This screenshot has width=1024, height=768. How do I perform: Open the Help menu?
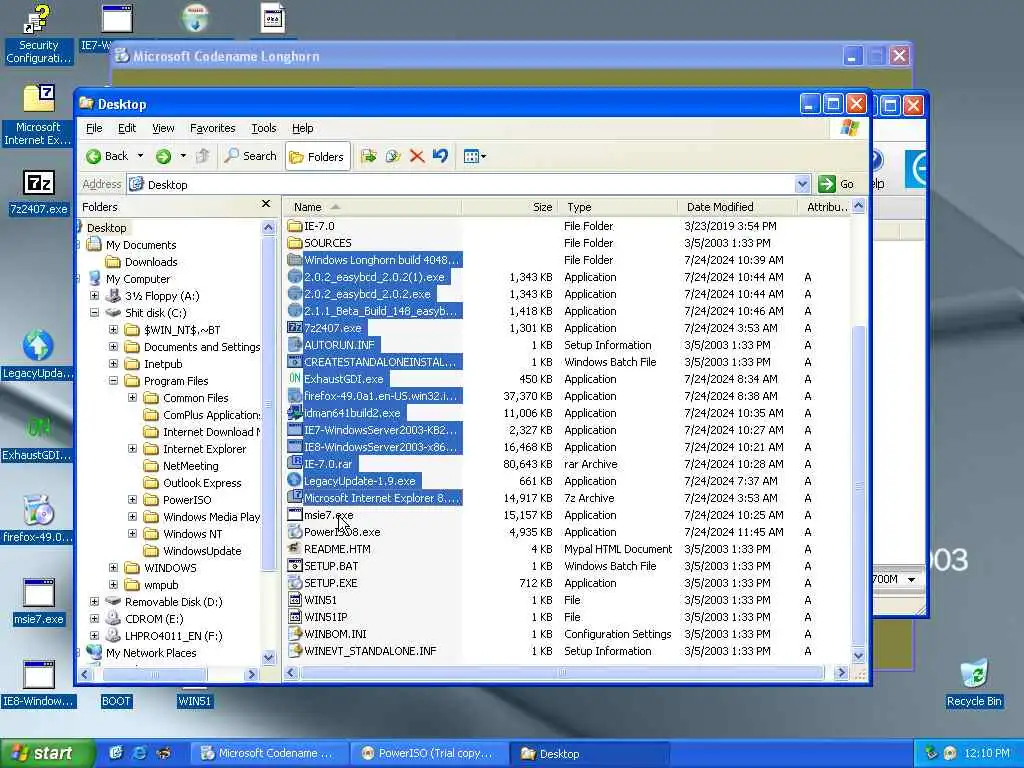[302, 128]
